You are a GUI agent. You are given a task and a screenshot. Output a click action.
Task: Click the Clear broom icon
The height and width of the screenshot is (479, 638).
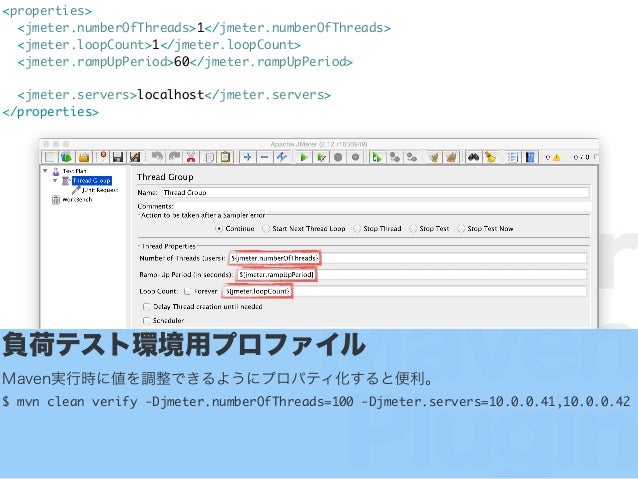click(x=434, y=157)
